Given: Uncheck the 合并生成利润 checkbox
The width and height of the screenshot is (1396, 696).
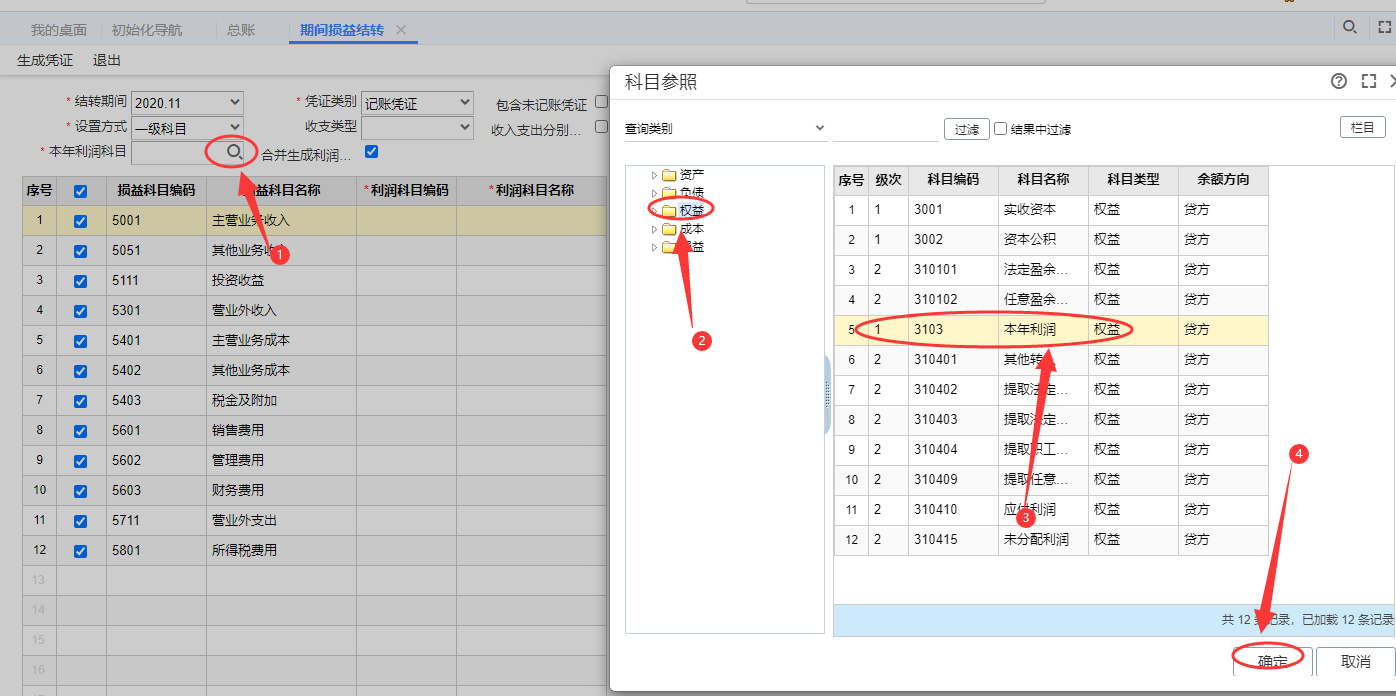Looking at the screenshot, I should pyautogui.click(x=372, y=152).
